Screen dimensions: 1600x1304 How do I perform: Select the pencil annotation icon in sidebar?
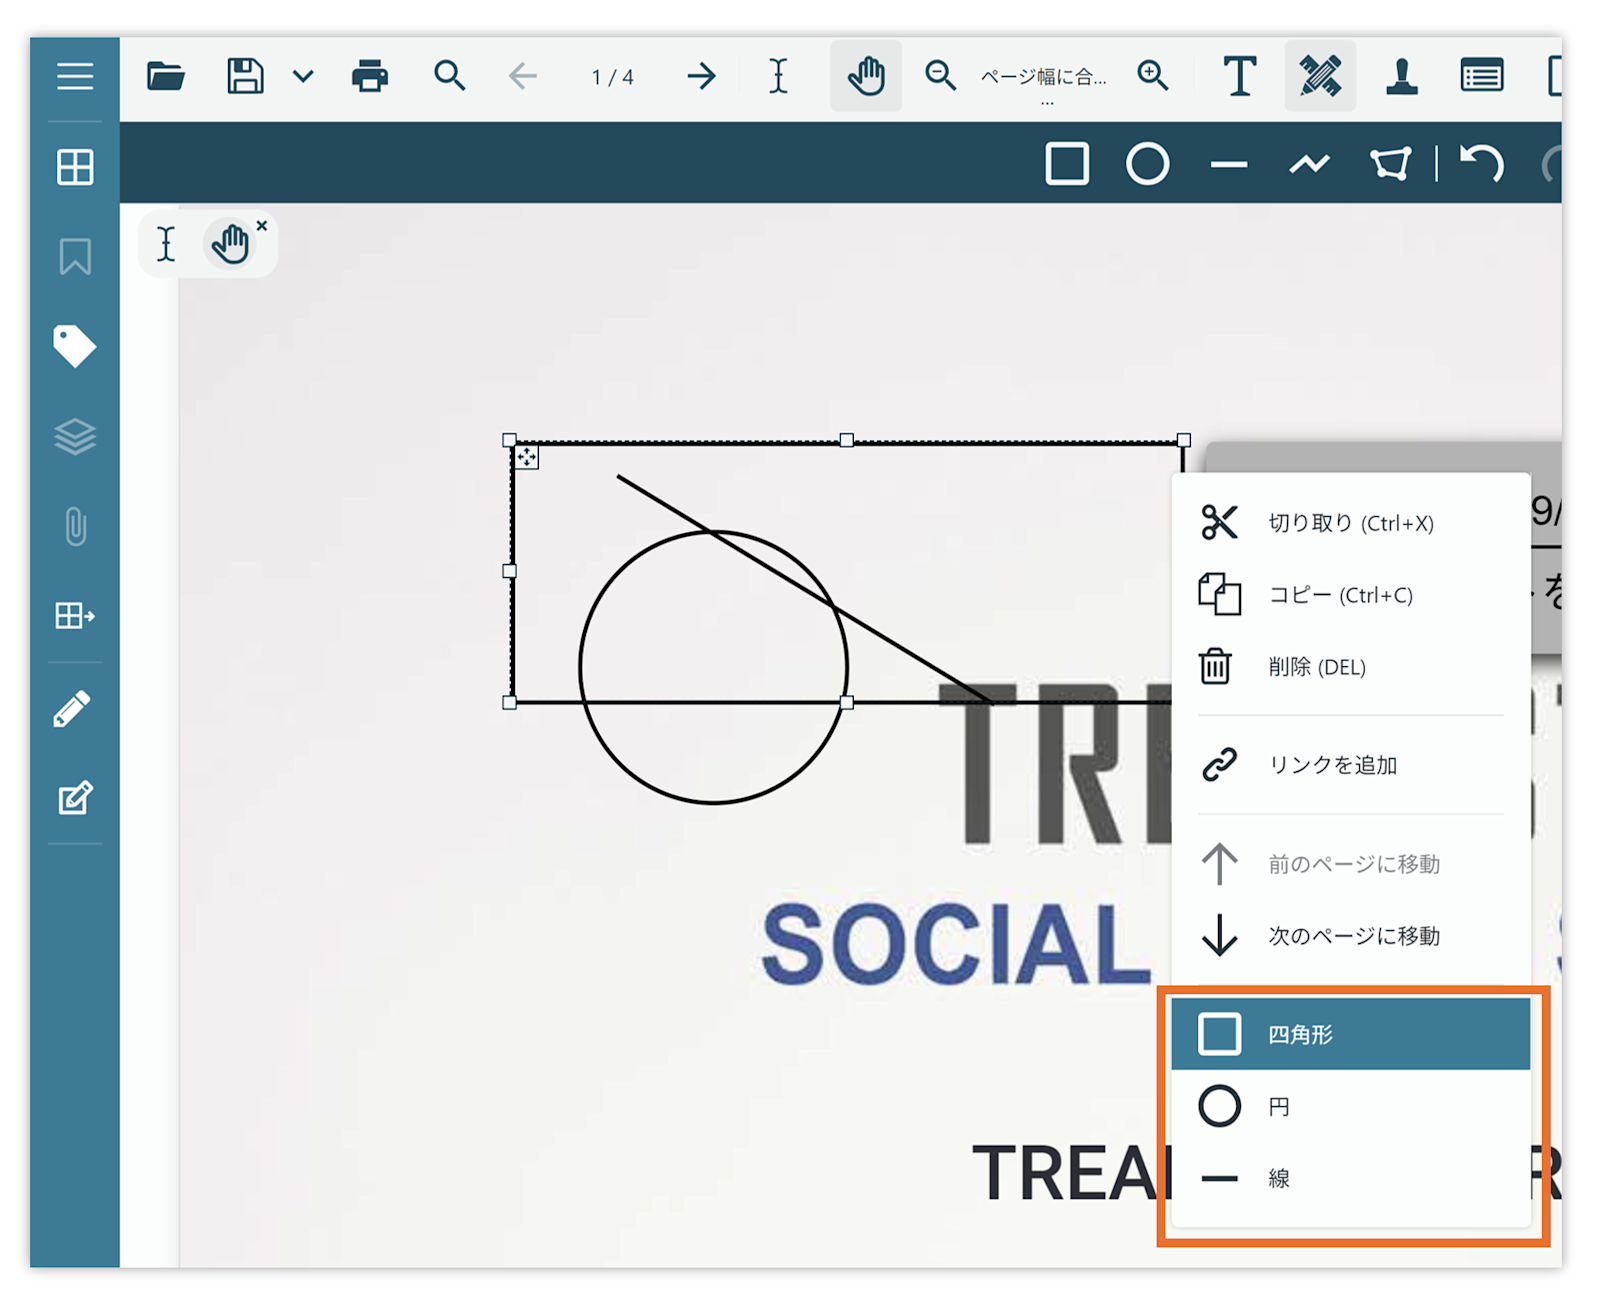[72, 709]
